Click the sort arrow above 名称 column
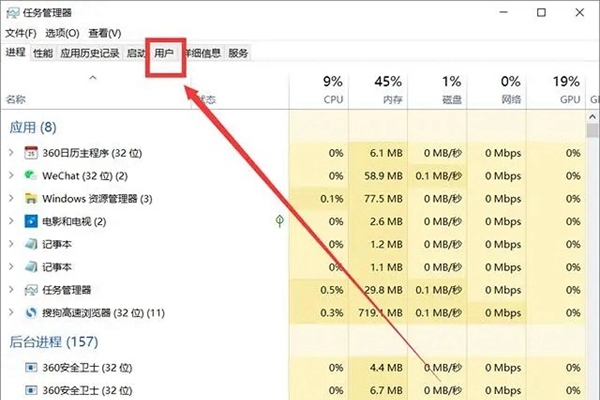The height and width of the screenshot is (400, 600). coord(93,78)
